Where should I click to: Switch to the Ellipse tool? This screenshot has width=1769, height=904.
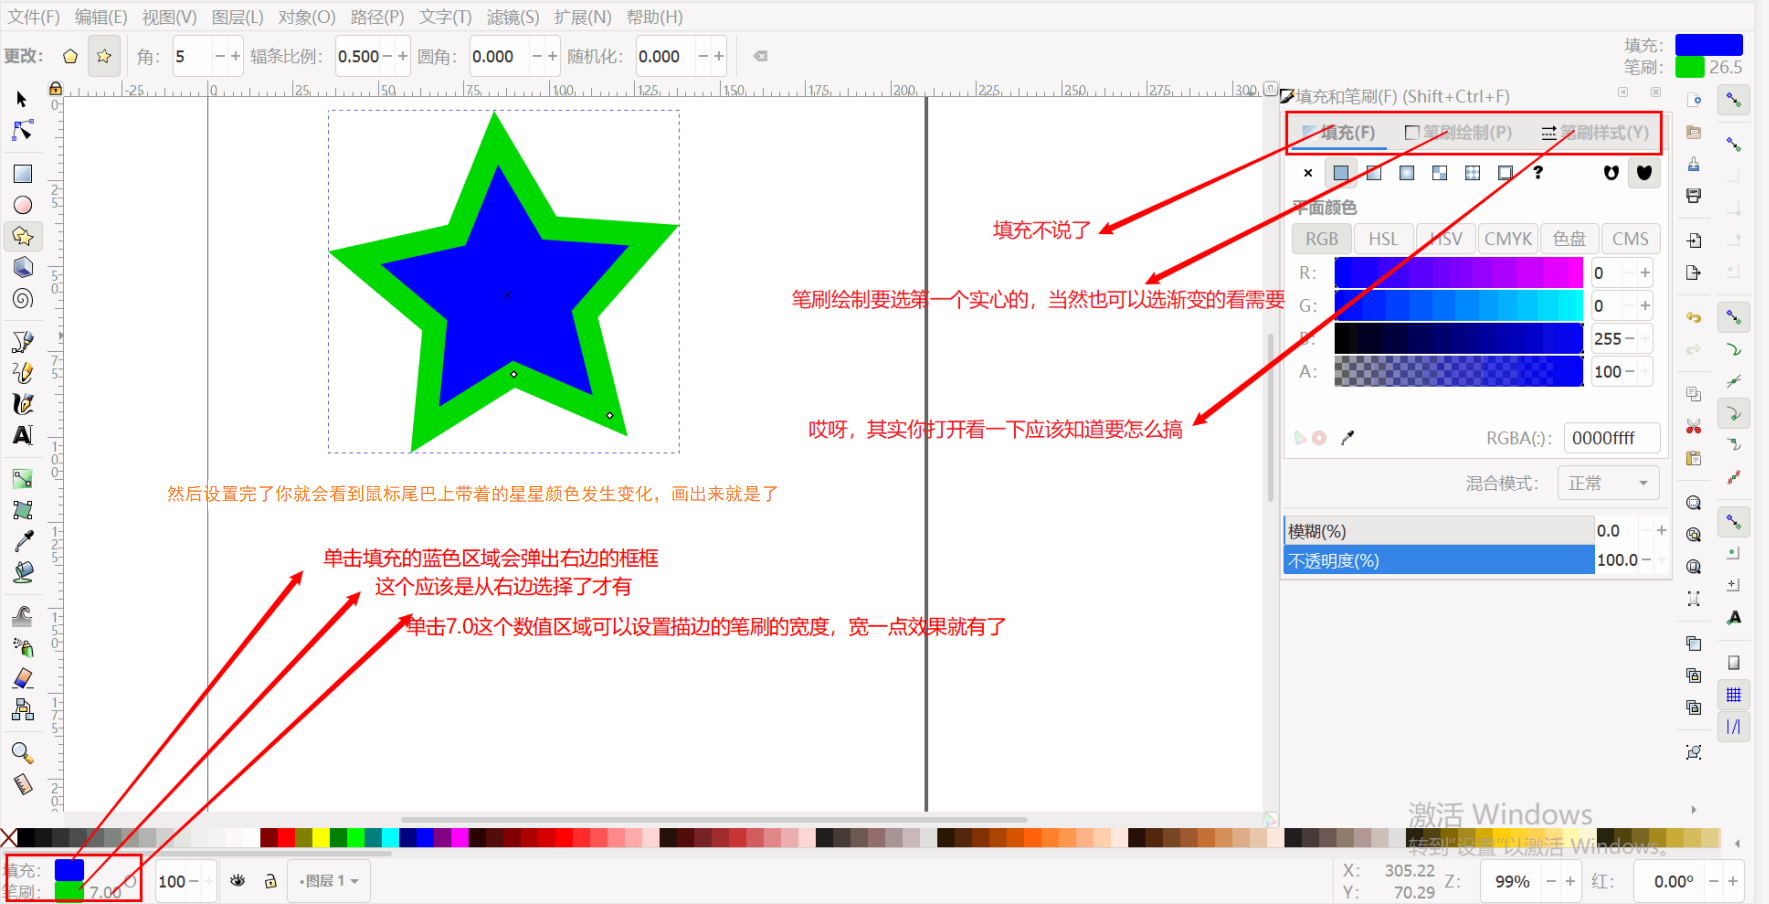tap(22, 204)
